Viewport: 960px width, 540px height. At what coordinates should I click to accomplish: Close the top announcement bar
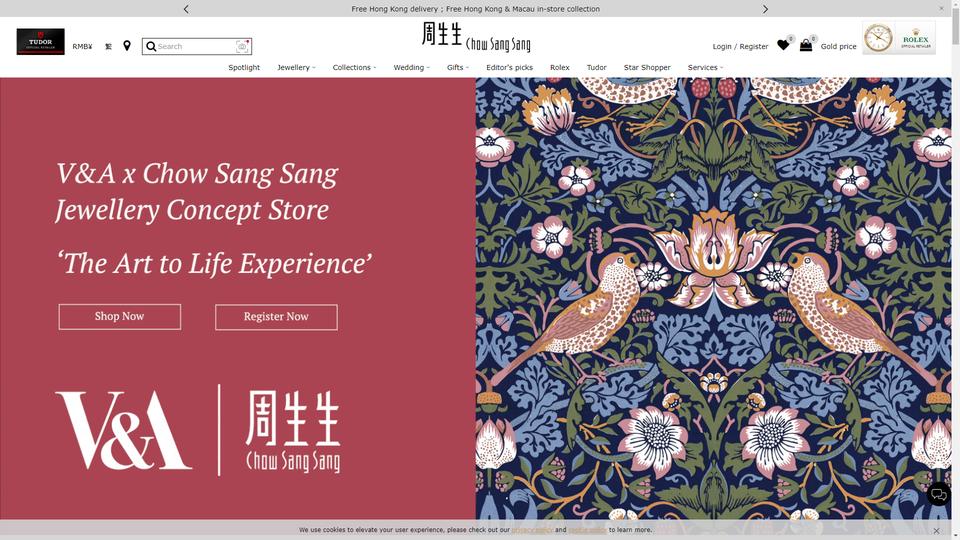tap(942, 9)
